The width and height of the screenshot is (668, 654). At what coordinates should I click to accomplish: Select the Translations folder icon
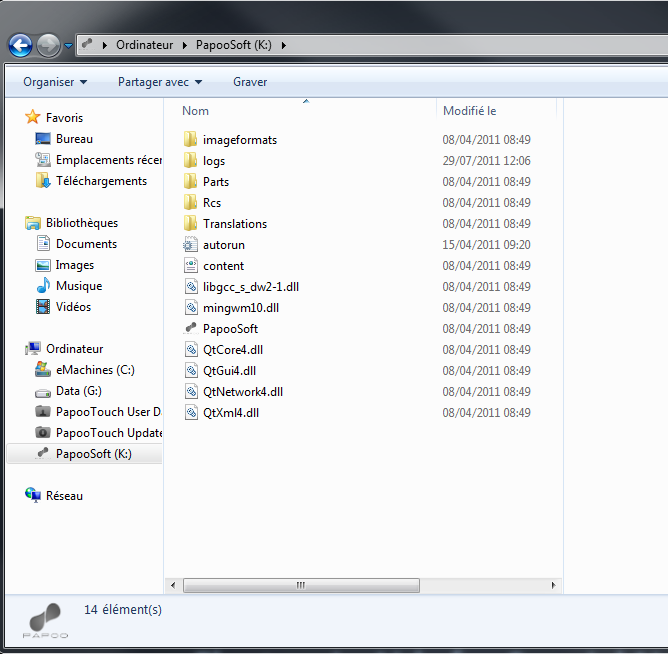point(190,223)
